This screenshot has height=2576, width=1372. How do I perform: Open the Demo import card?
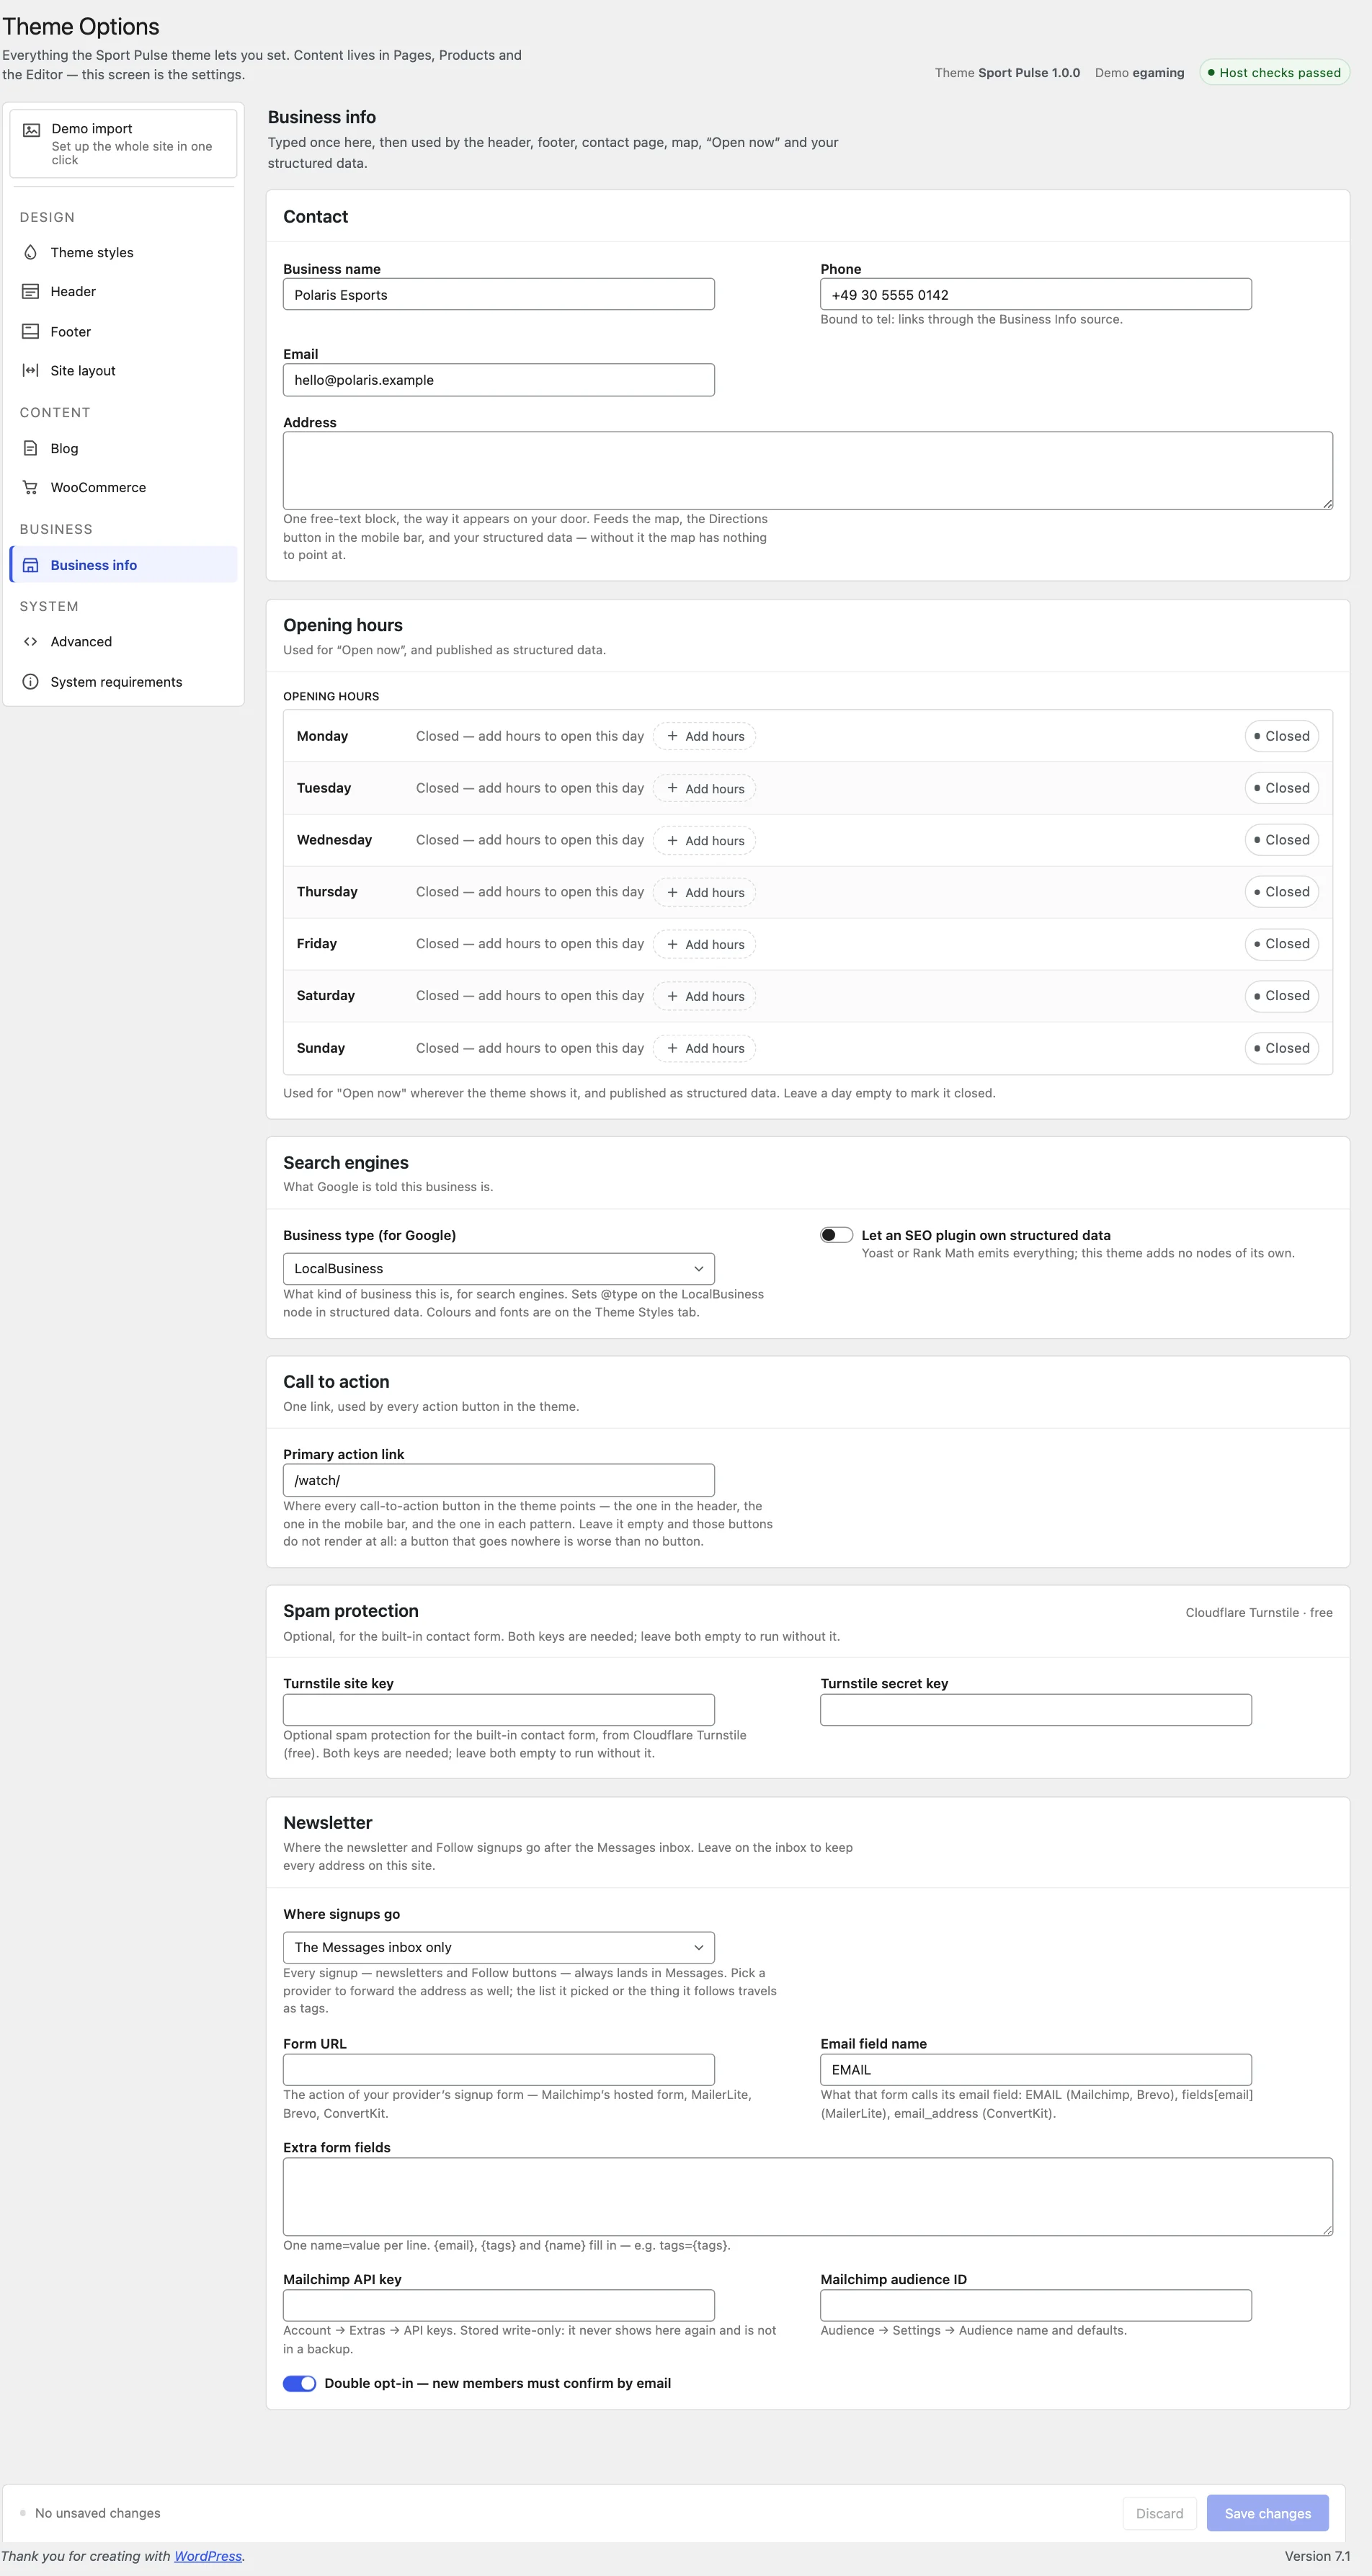click(x=123, y=143)
